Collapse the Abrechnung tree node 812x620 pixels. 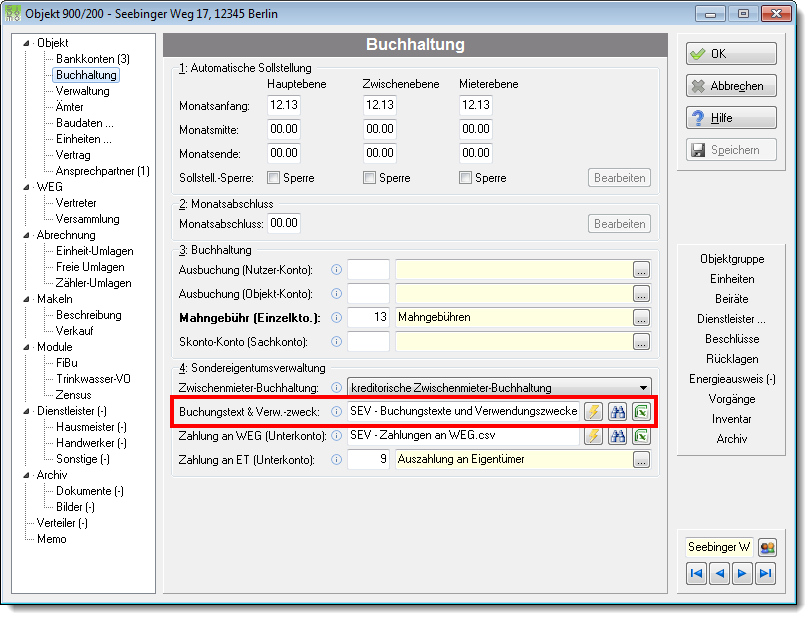pos(26,235)
